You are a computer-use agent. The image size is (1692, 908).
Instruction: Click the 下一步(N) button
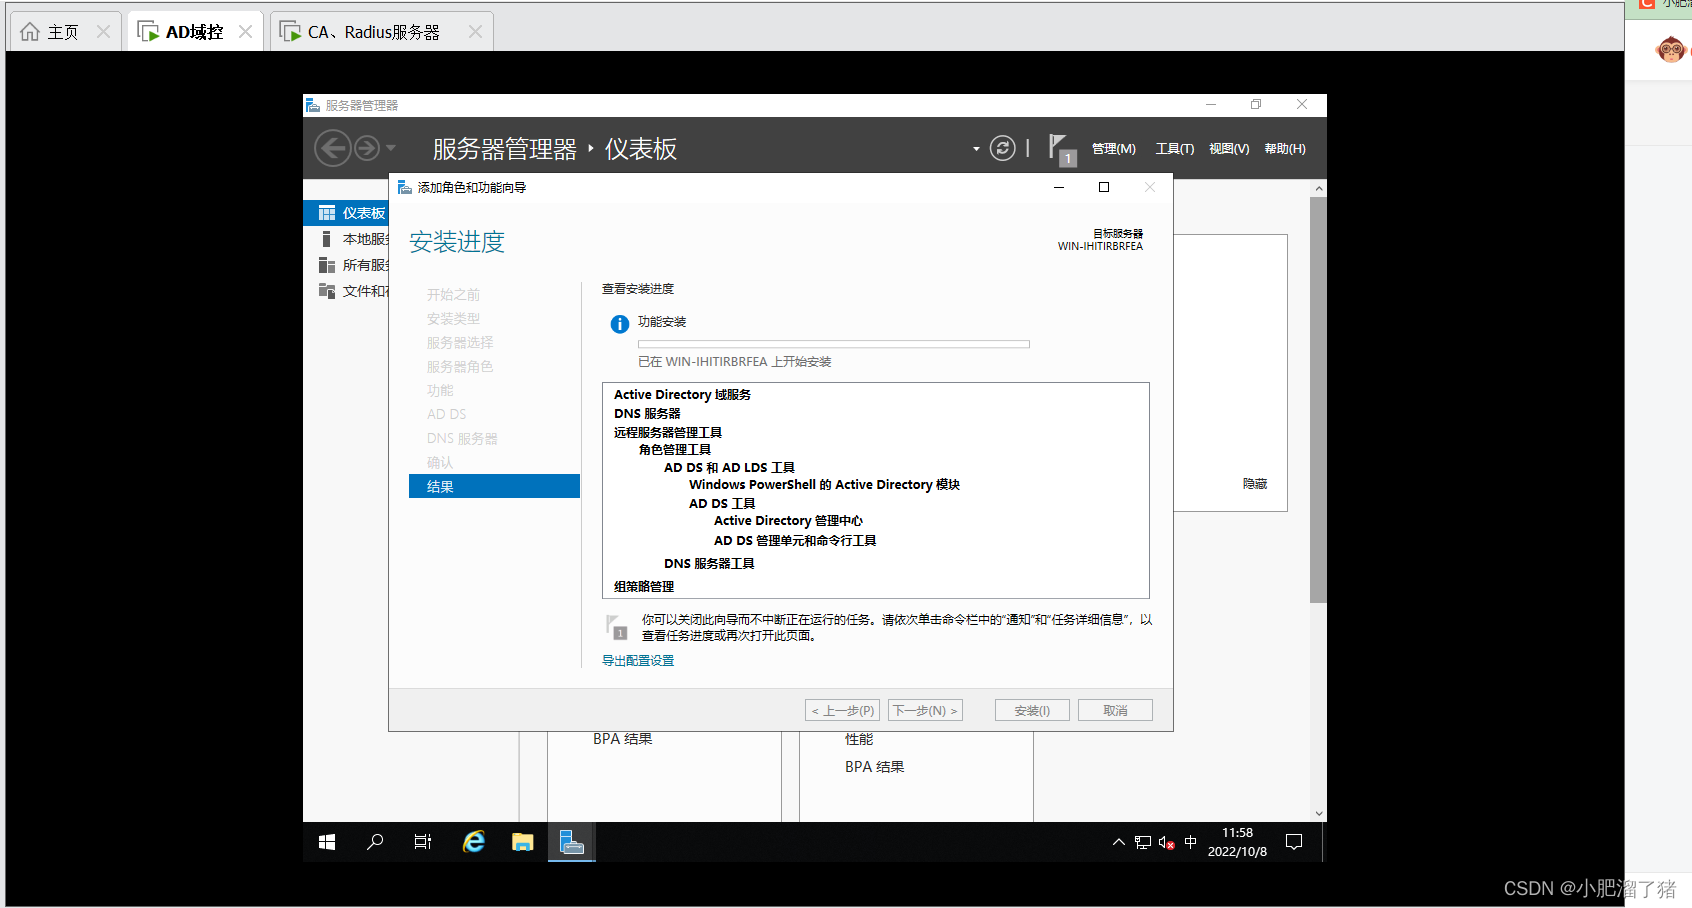pos(925,710)
